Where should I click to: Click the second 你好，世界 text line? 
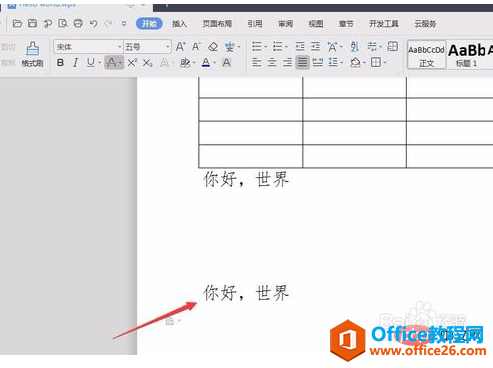tap(246, 293)
